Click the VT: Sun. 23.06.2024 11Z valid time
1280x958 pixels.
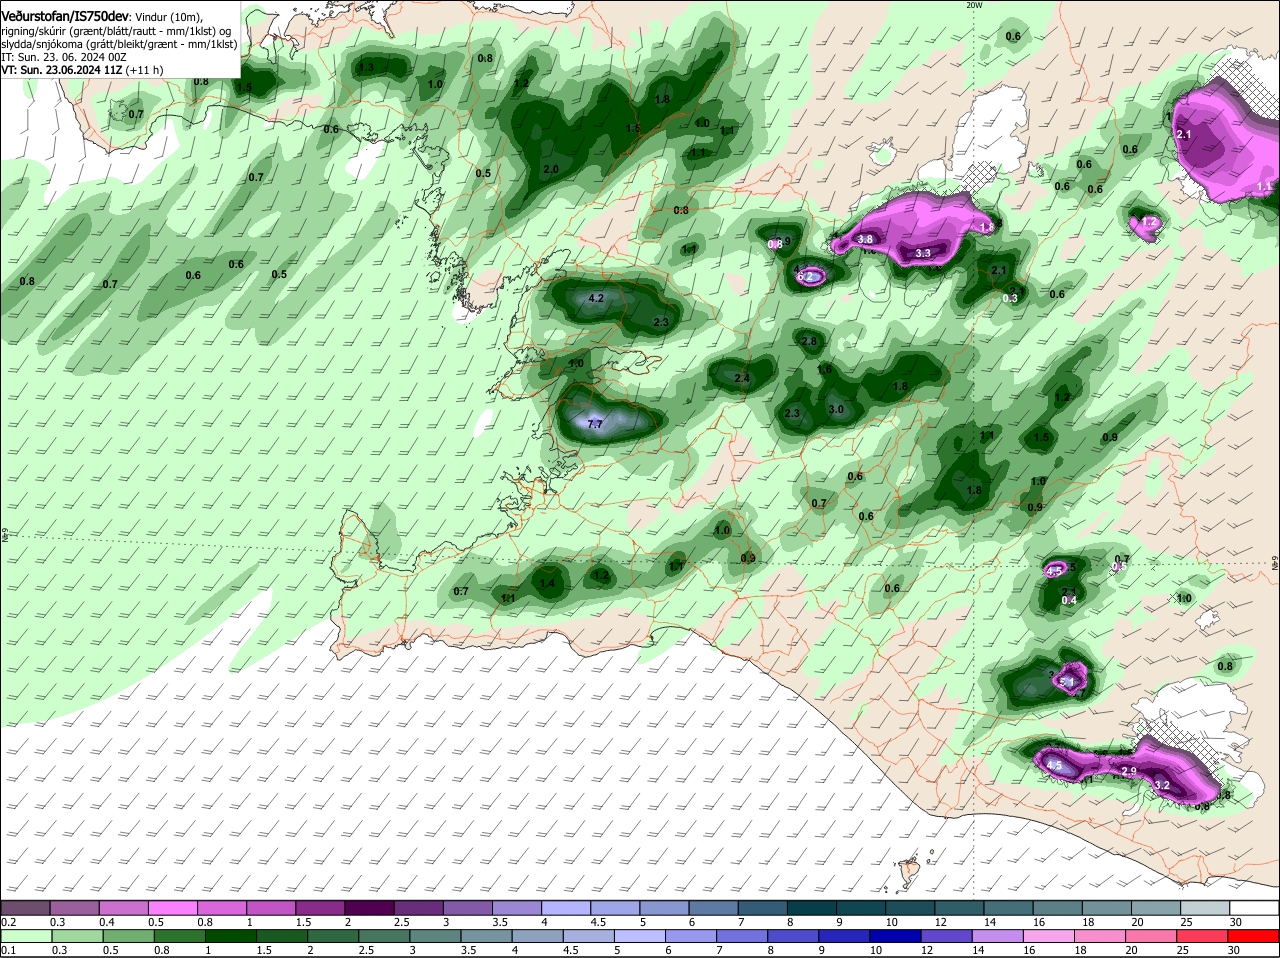point(62,70)
